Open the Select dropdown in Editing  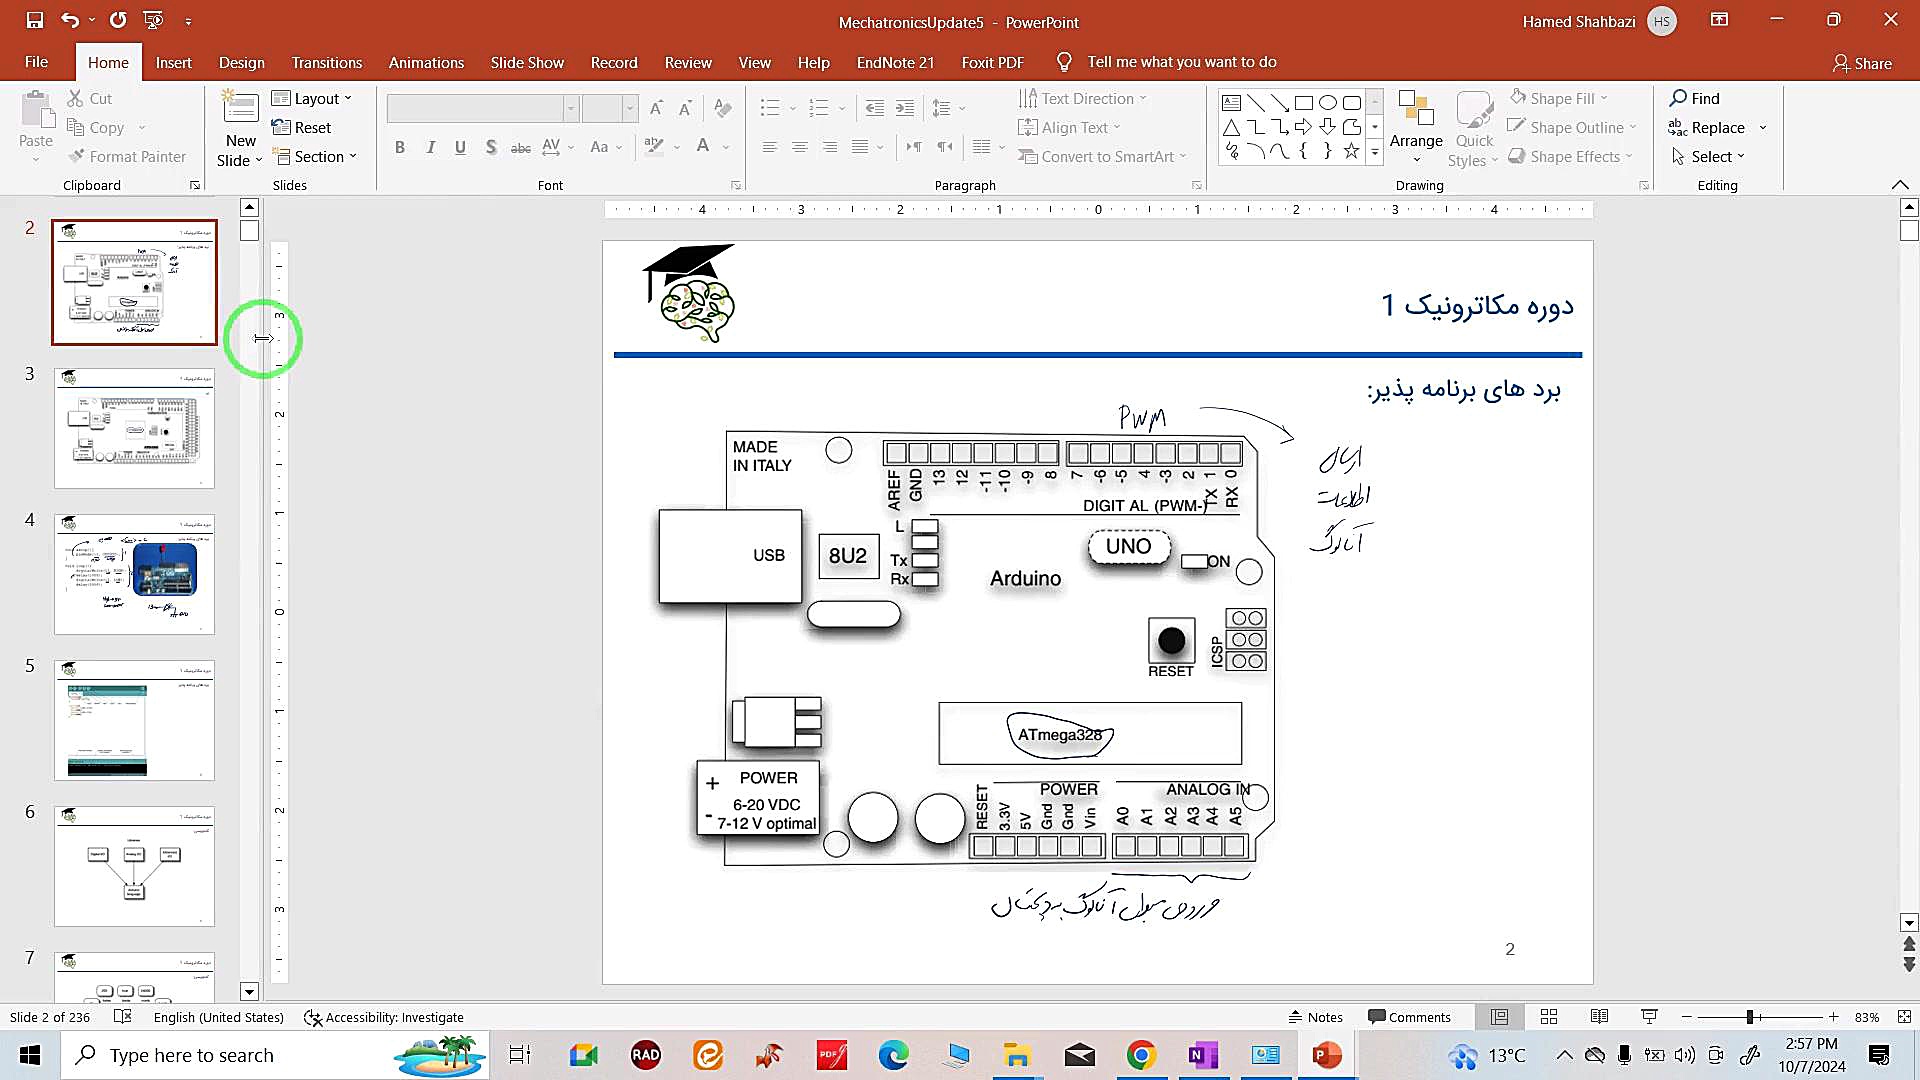tap(1707, 156)
